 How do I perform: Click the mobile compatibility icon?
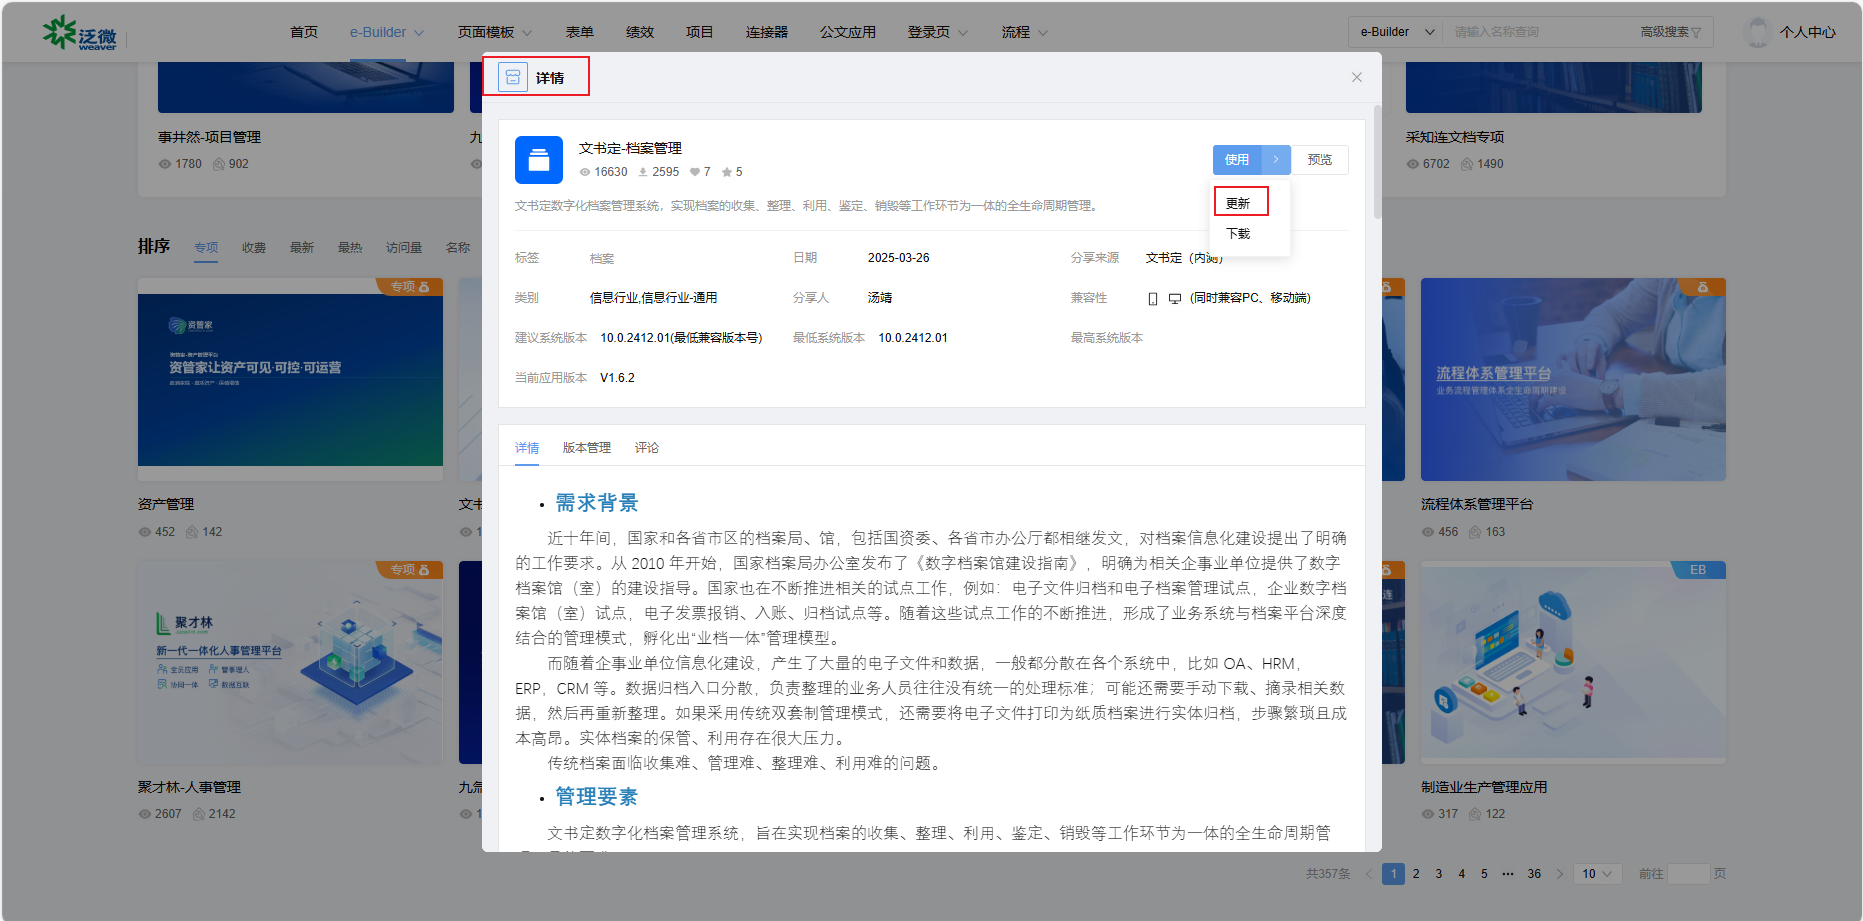pyautogui.click(x=1153, y=298)
